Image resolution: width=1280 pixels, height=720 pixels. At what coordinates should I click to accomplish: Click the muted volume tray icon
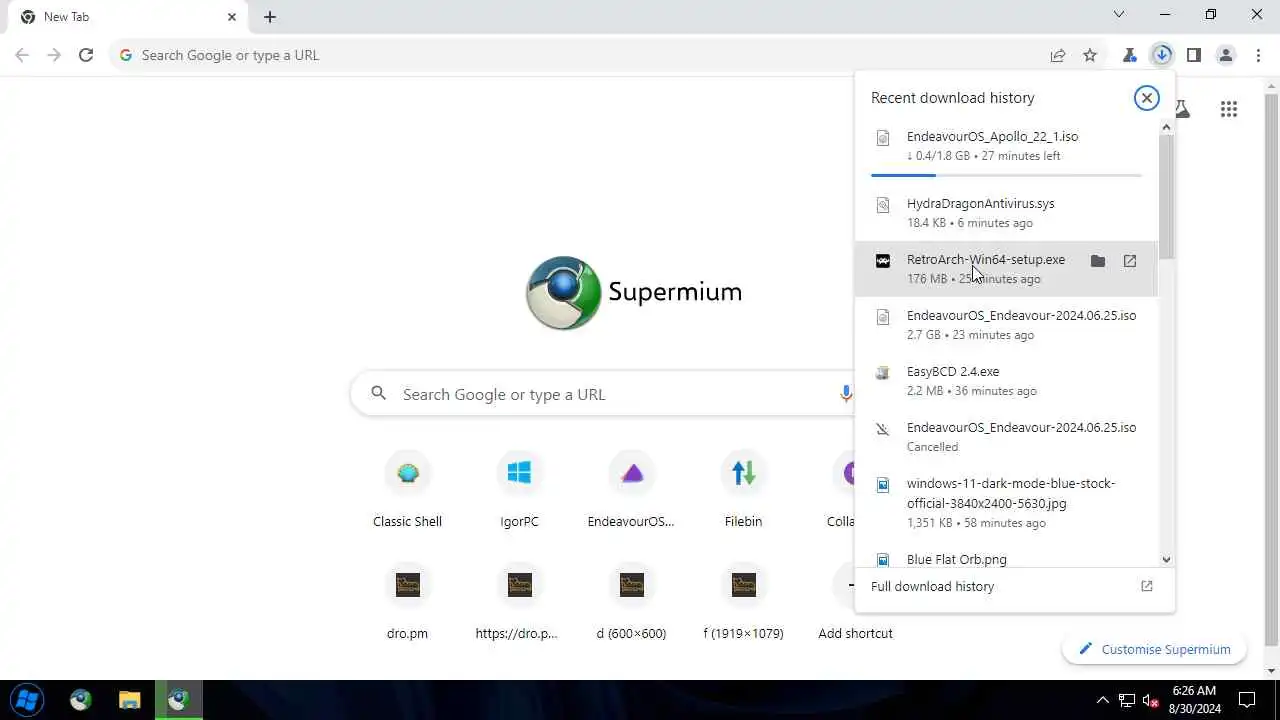click(1151, 700)
